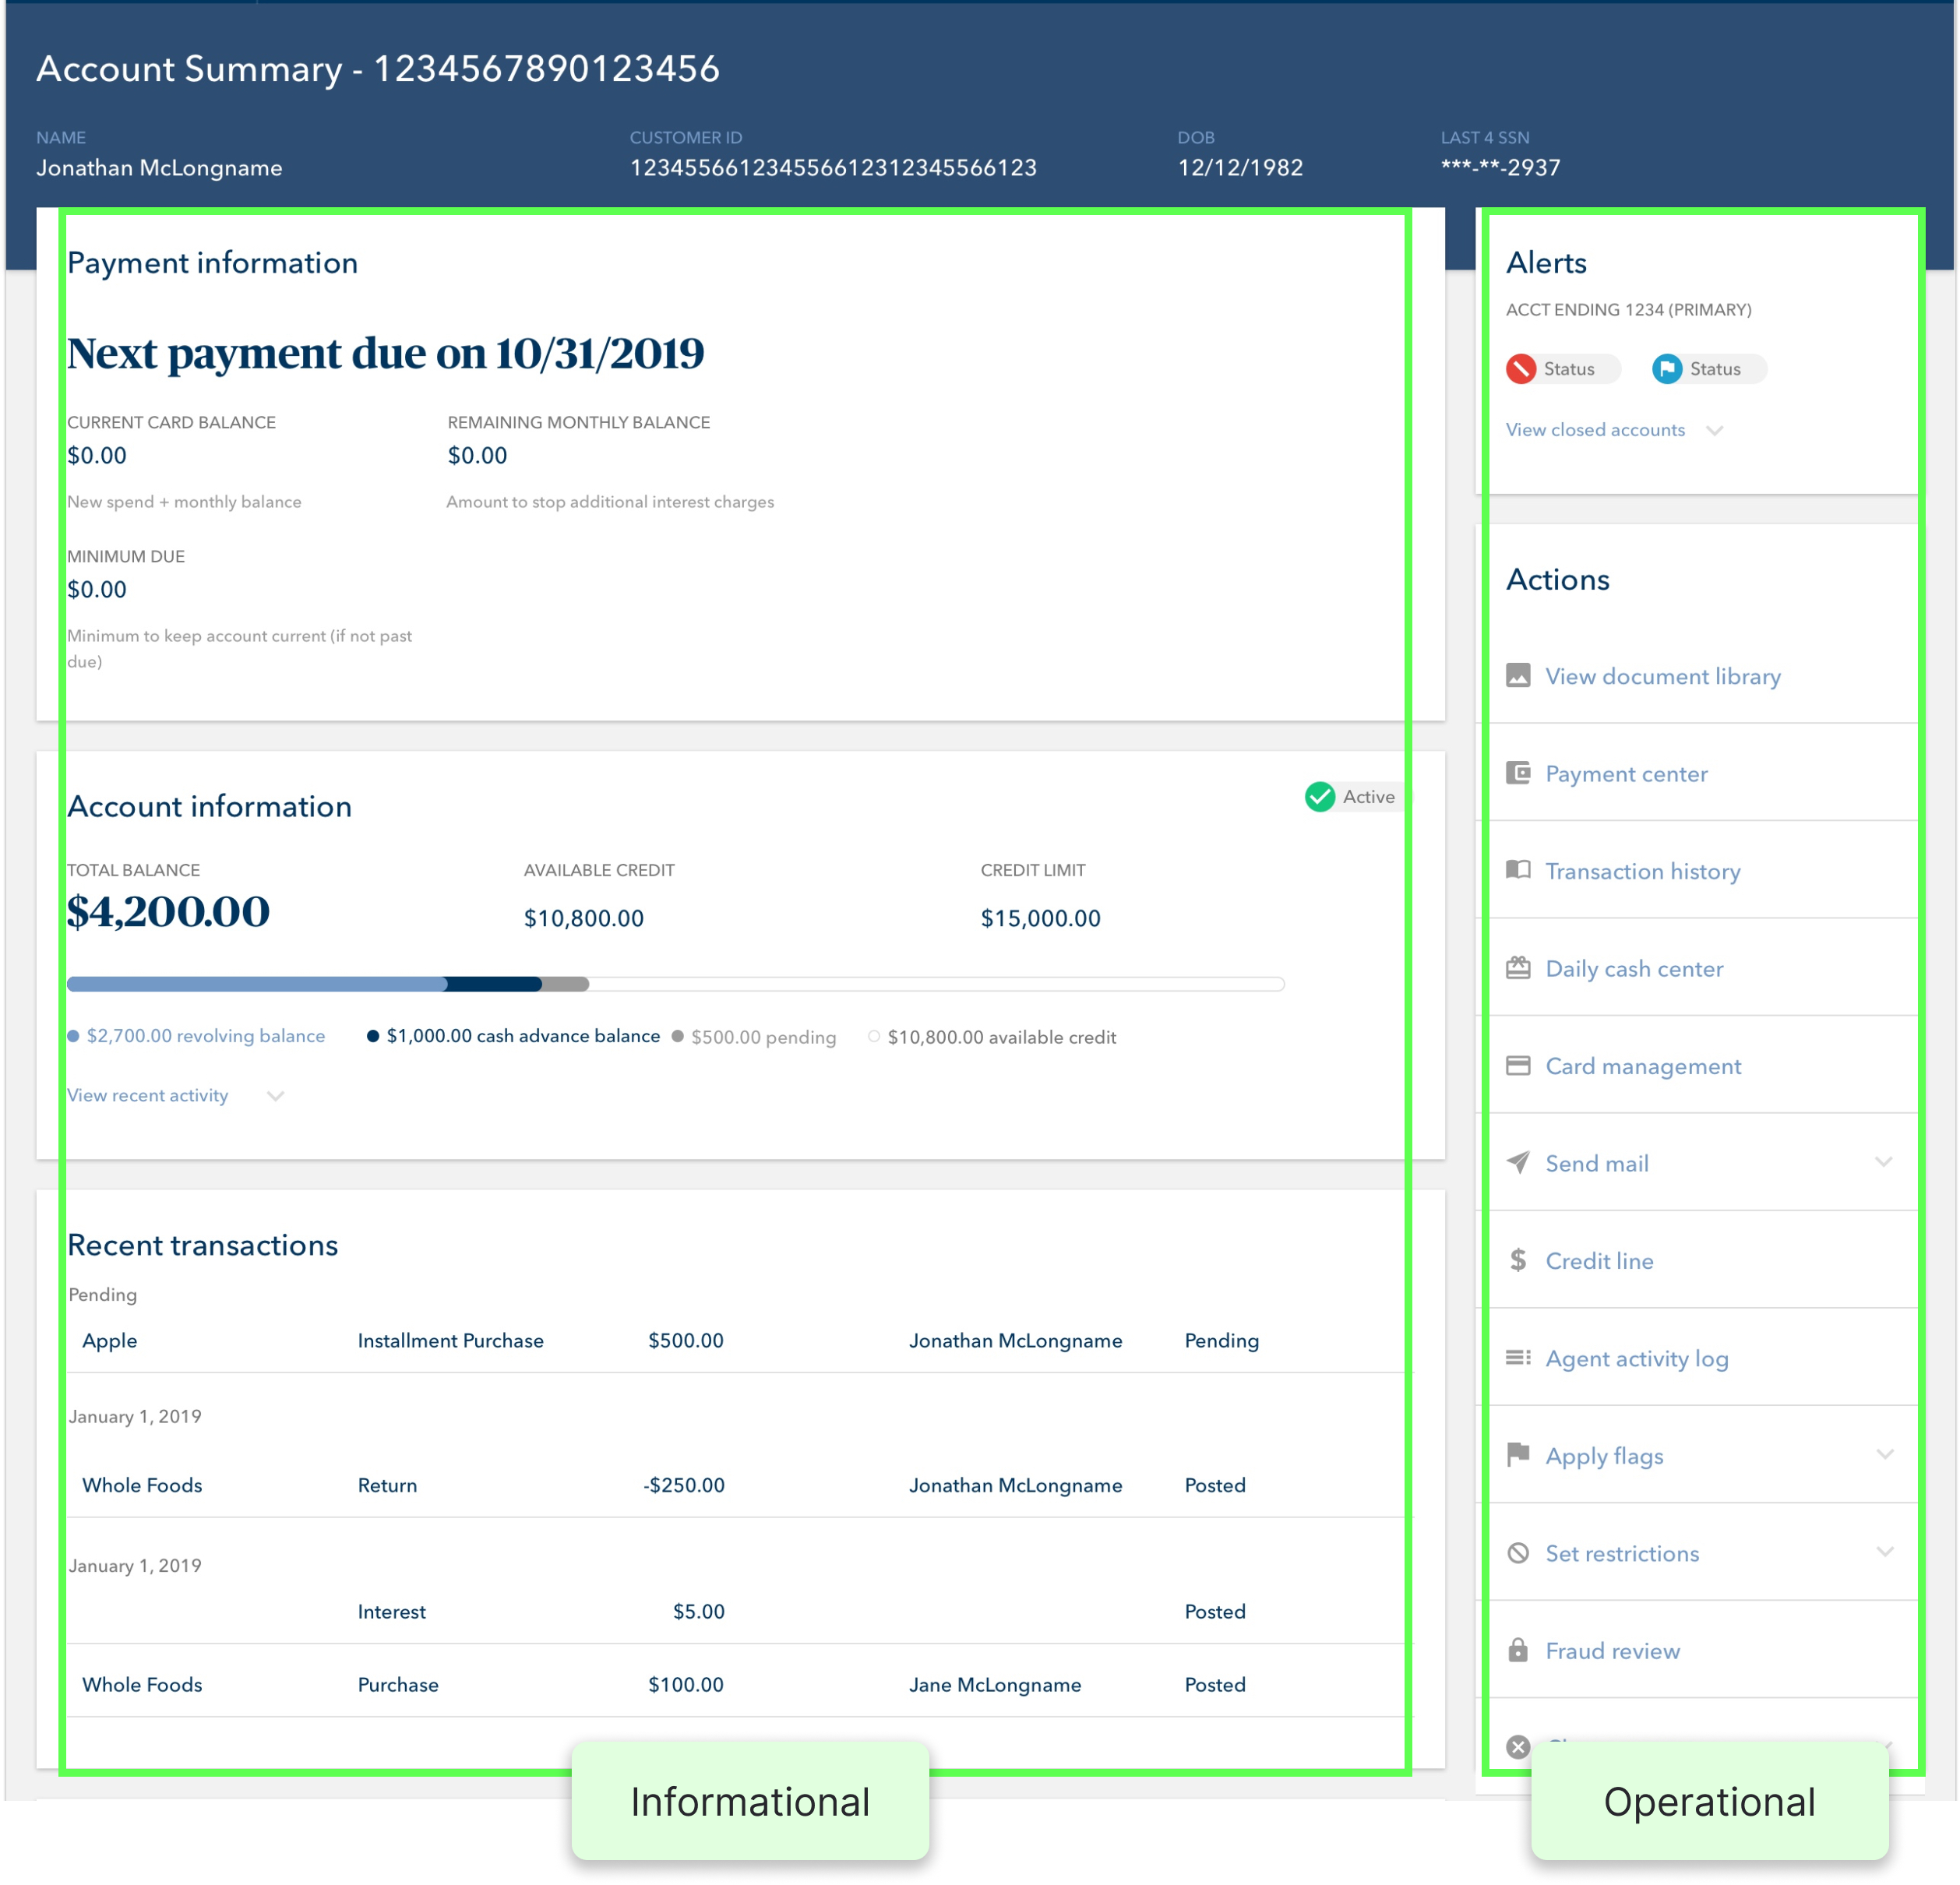This screenshot has height=1885, width=1960.
Task: Click the gray pending bar segment
Action: 566,984
